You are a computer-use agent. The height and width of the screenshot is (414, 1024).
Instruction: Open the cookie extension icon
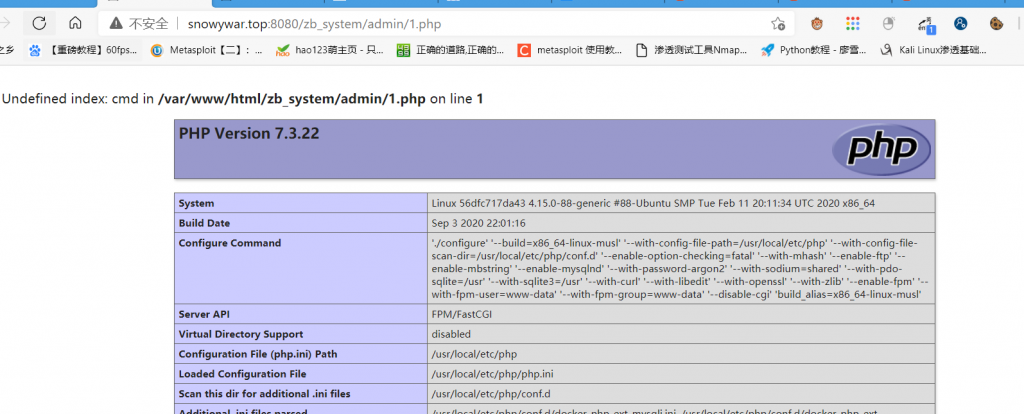pyautogui.click(x=997, y=23)
